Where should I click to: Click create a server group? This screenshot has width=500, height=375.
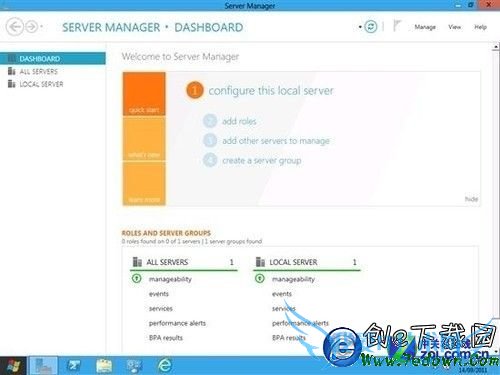(262, 161)
